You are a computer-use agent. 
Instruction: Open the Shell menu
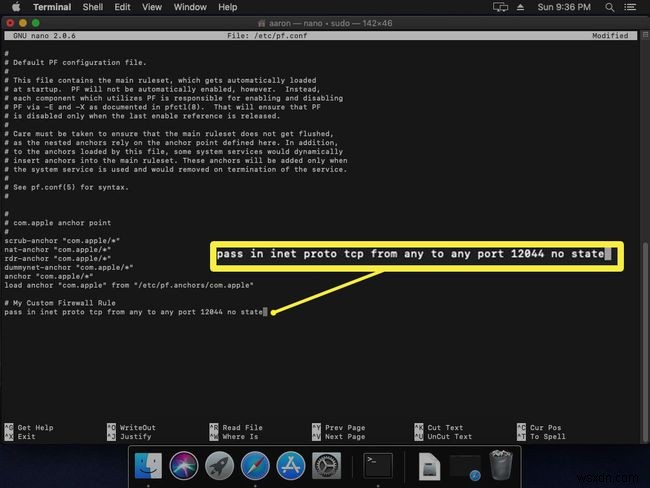pos(92,7)
